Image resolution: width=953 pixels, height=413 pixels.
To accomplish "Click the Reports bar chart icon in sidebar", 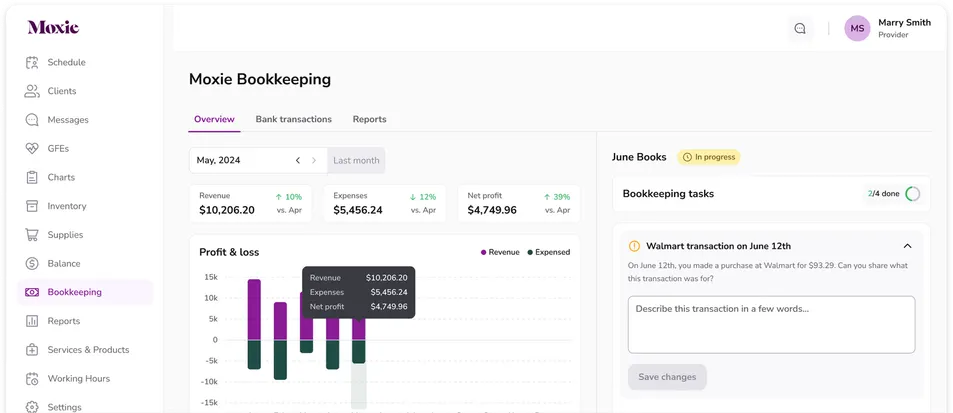I will (x=32, y=321).
